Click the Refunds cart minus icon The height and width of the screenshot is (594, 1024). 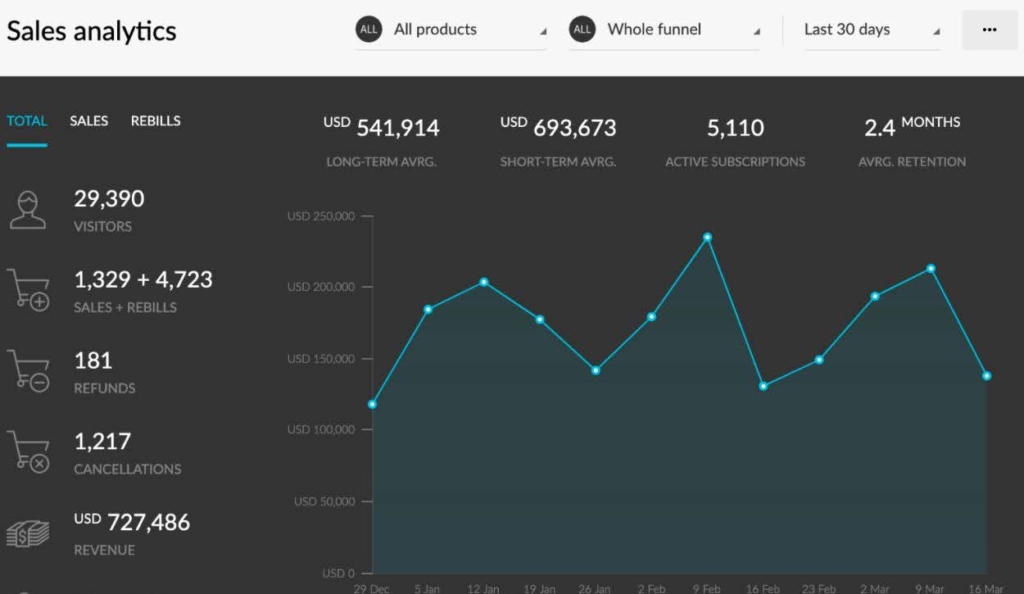pyautogui.click(x=28, y=370)
